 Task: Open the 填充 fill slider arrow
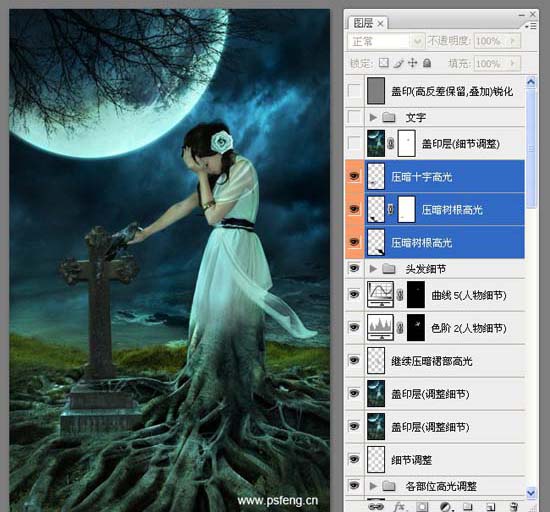coord(513,63)
